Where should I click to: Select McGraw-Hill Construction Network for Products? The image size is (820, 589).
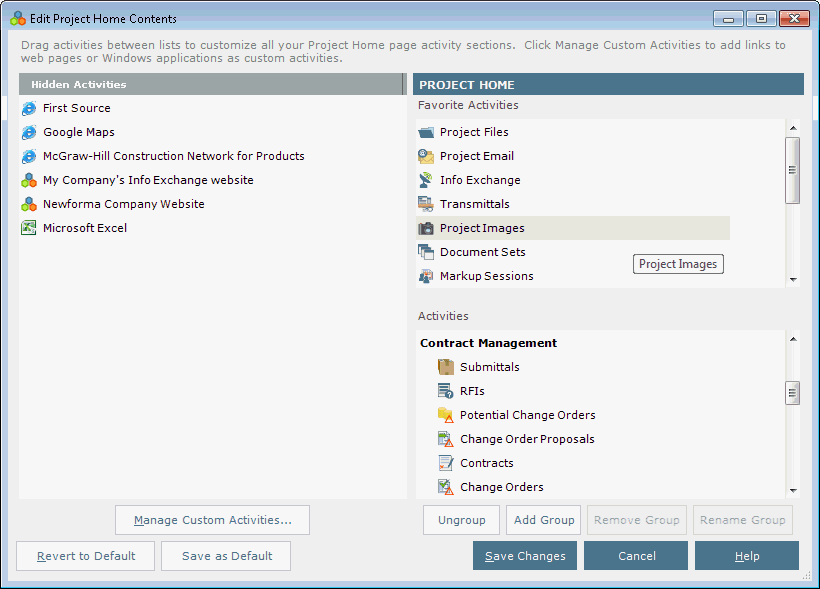[174, 156]
